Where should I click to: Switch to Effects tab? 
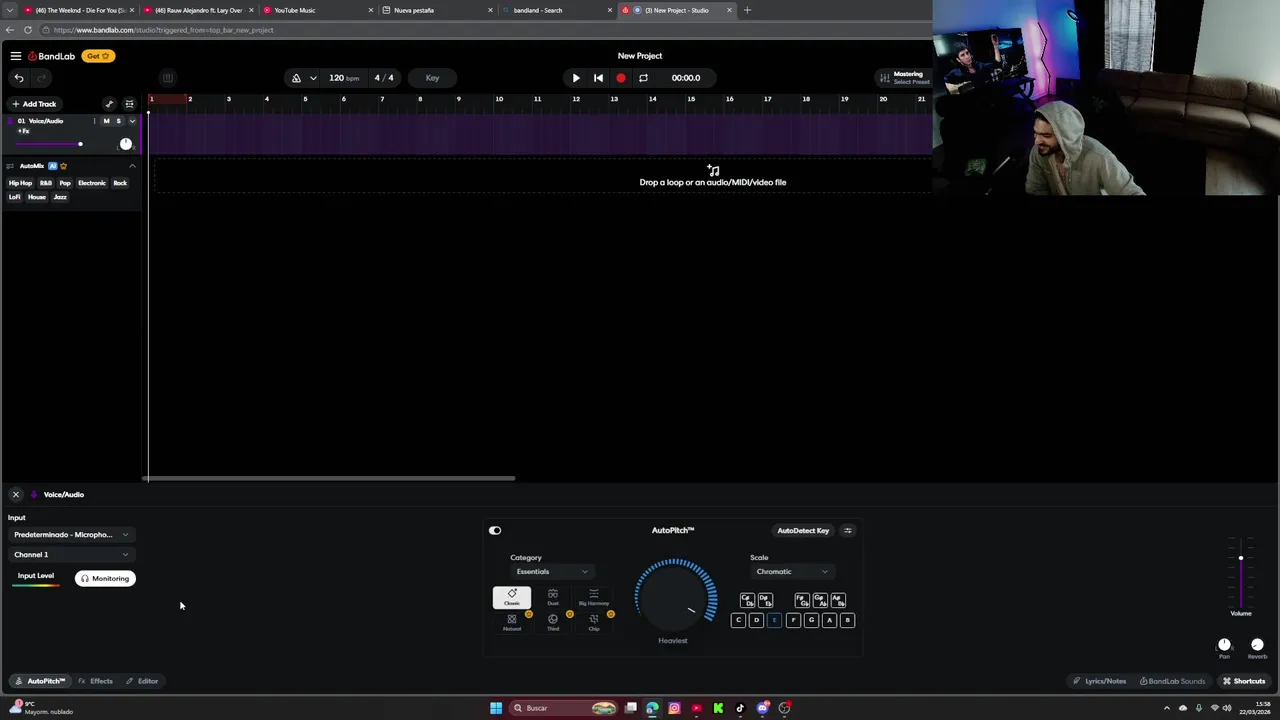pyautogui.click(x=96, y=682)
